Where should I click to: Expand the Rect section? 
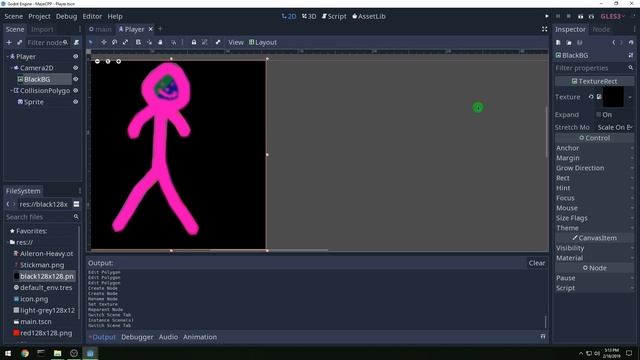coord(594,178)
